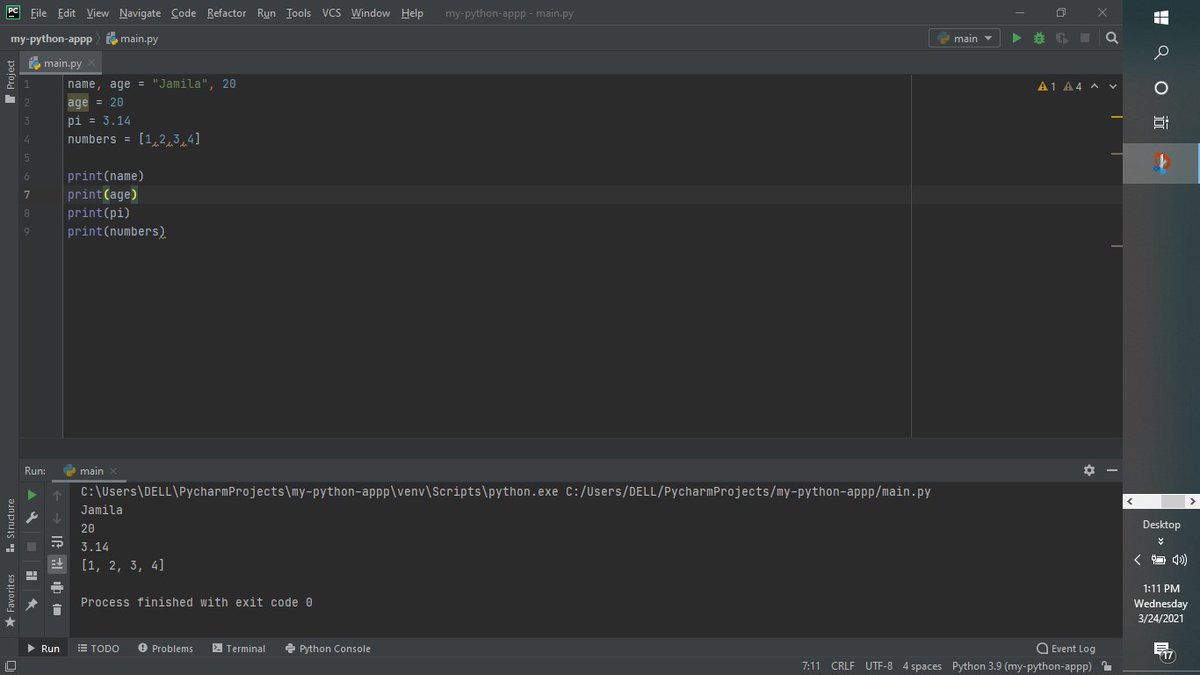Start debugging with the green bug icon
The width and height of the screenshot is (1200, 675).
(1039, 38)
